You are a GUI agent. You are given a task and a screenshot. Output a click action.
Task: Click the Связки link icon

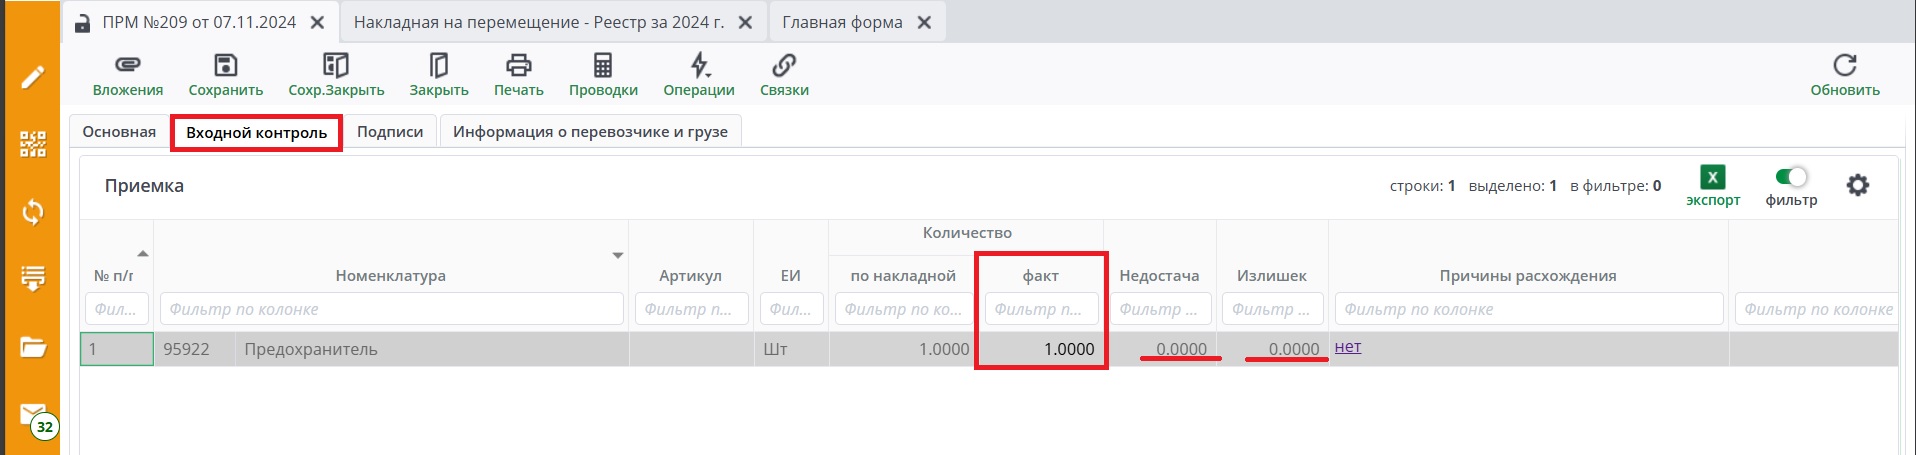784,66
